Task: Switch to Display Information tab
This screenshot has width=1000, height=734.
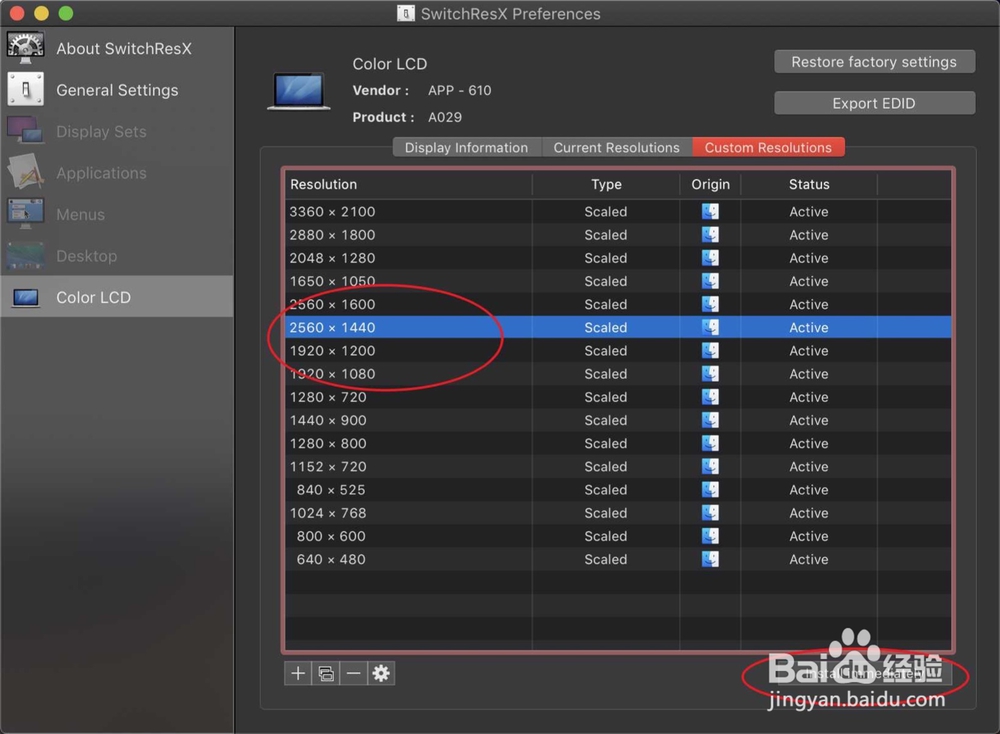Action: coord(466,147)
